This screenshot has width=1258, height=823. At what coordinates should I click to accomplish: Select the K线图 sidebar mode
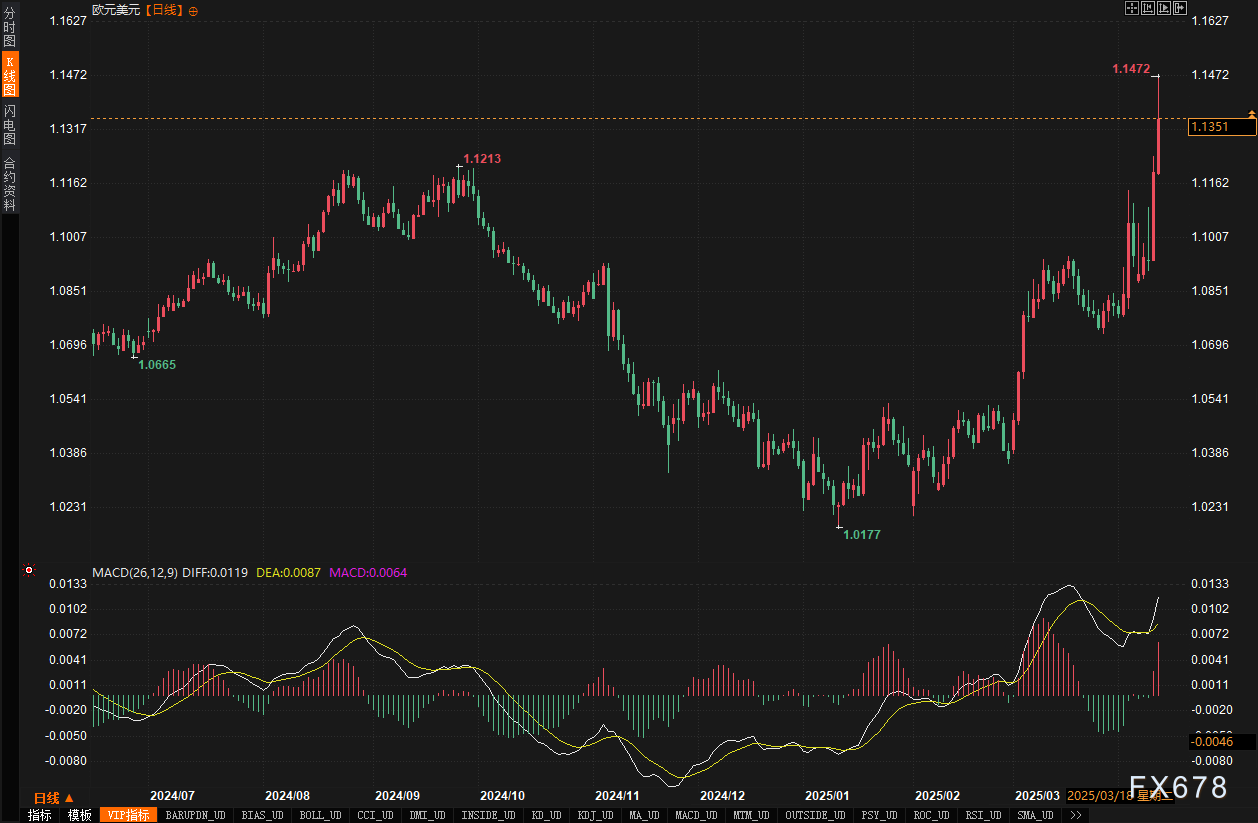click(10, 75)
